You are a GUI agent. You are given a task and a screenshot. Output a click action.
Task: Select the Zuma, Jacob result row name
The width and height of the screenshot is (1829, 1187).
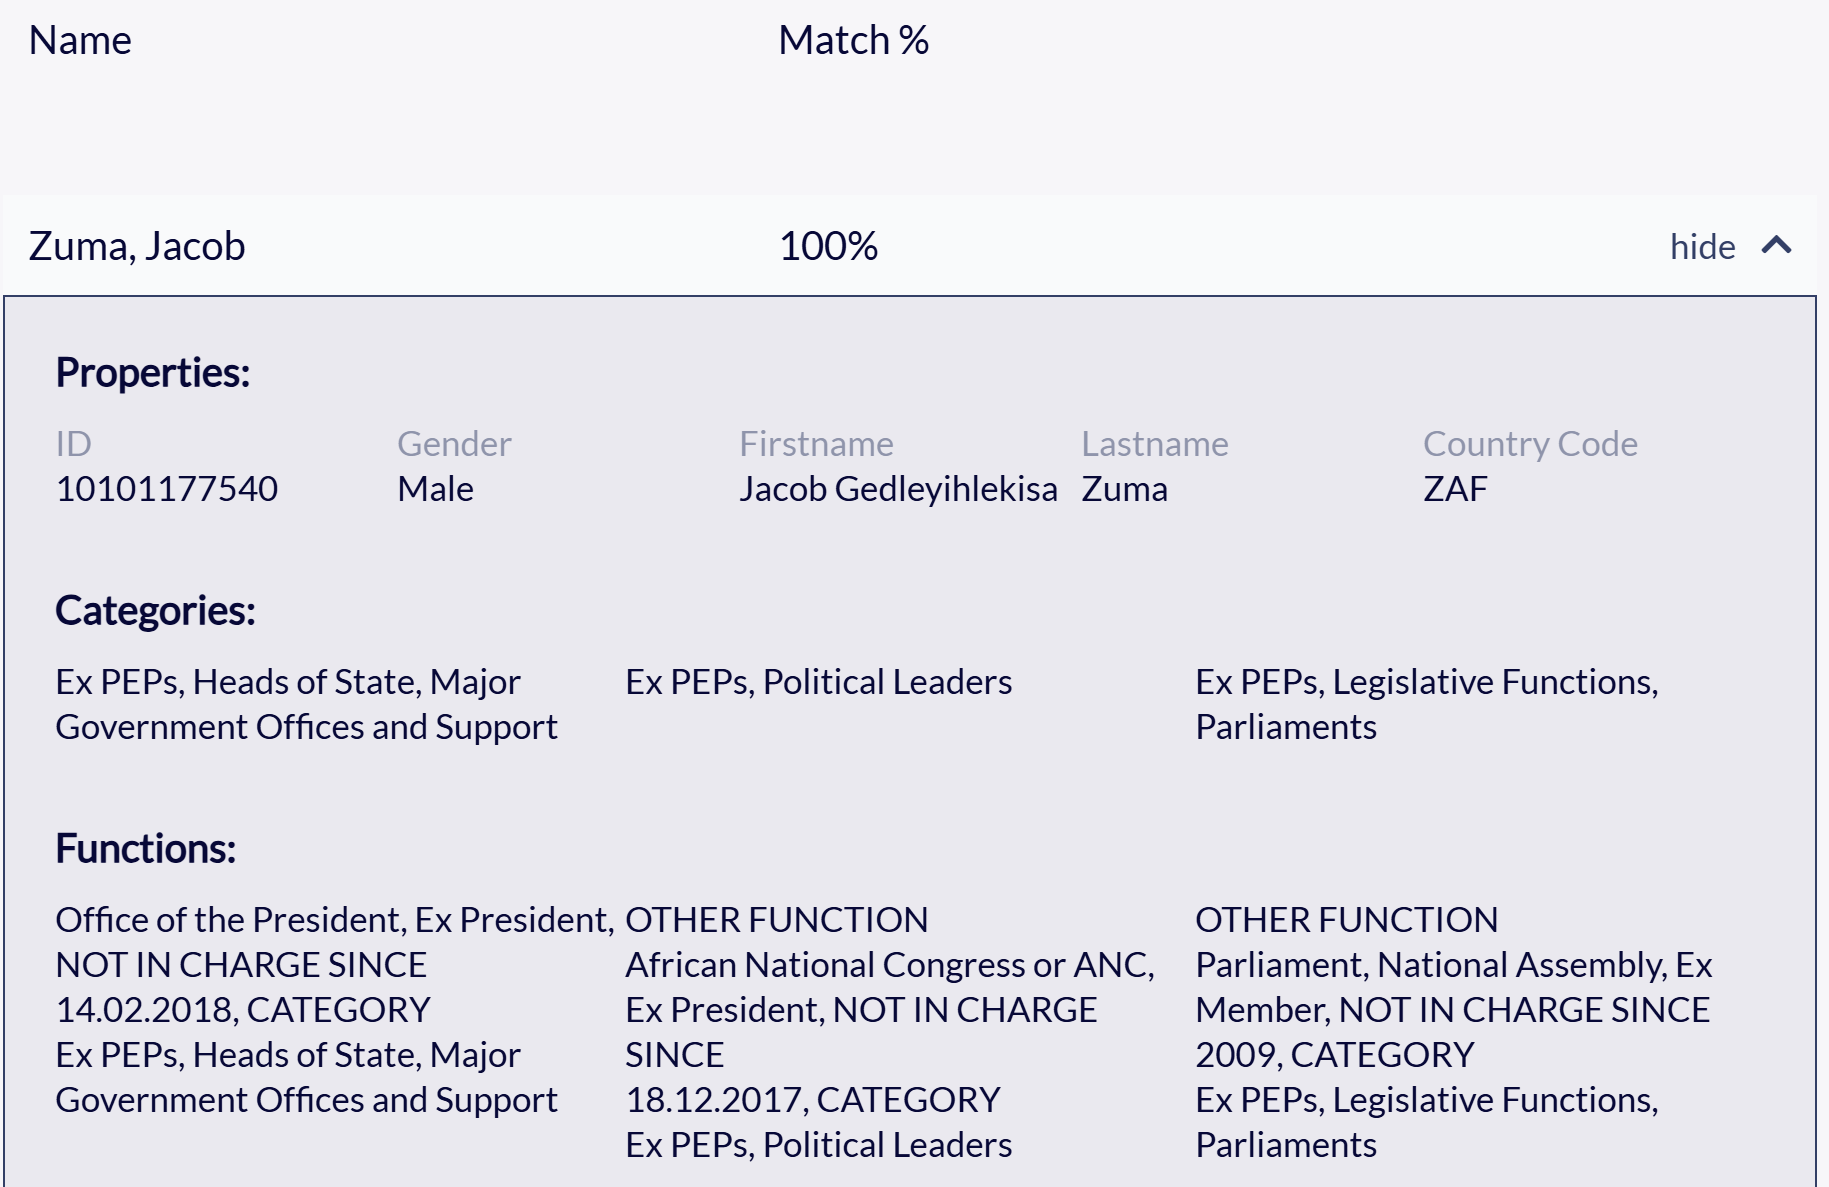[x=137, y=247]
